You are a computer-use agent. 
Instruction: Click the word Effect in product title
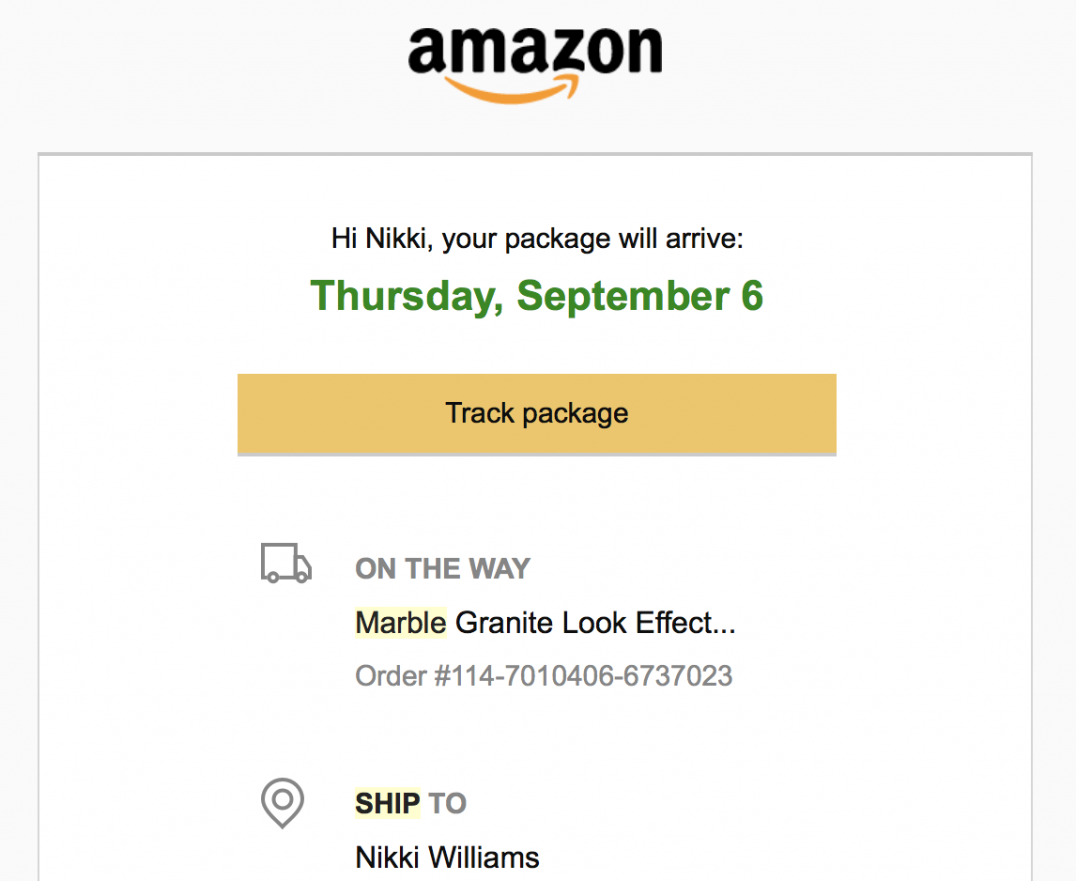tap(677, 623)
